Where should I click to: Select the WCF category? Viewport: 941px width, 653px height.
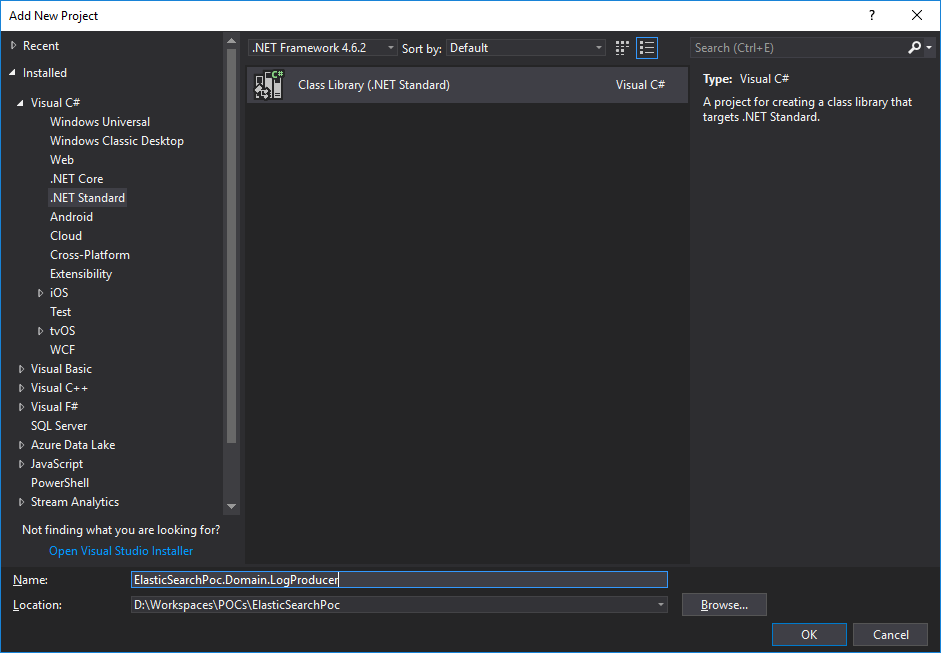[62, 350]
